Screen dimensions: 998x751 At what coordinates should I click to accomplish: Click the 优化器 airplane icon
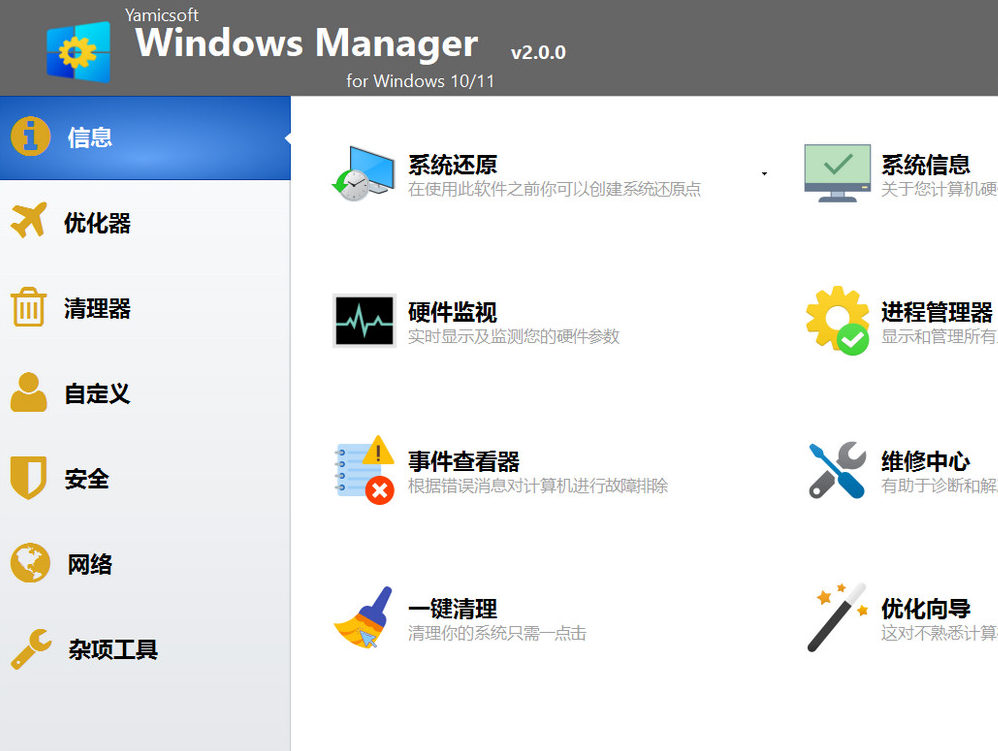coord(29,221)
